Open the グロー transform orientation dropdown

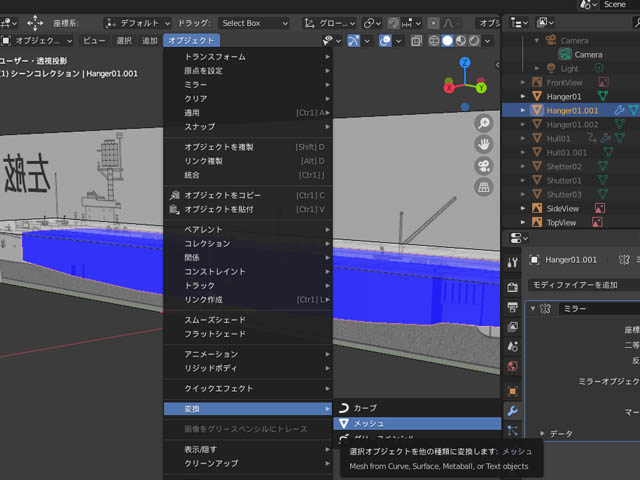pyautogui.click(x=330, y=23)
